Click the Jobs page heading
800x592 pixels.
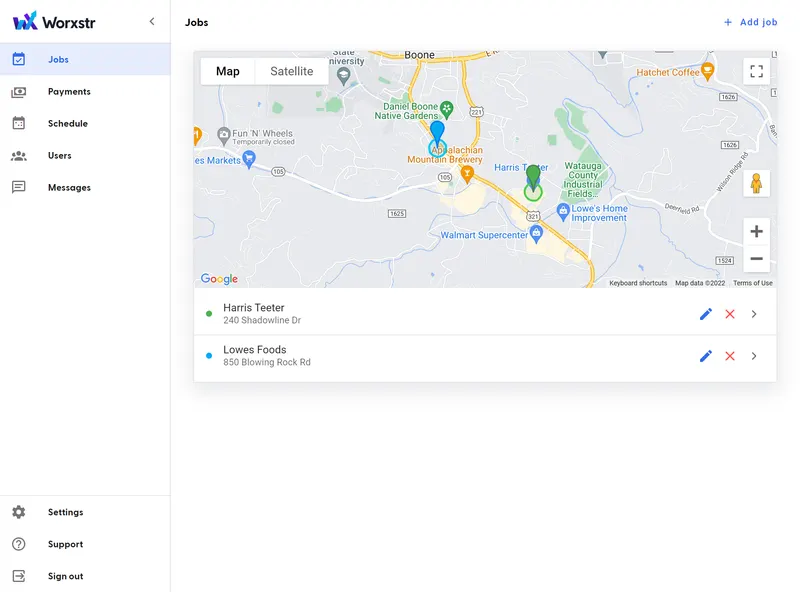196,22
